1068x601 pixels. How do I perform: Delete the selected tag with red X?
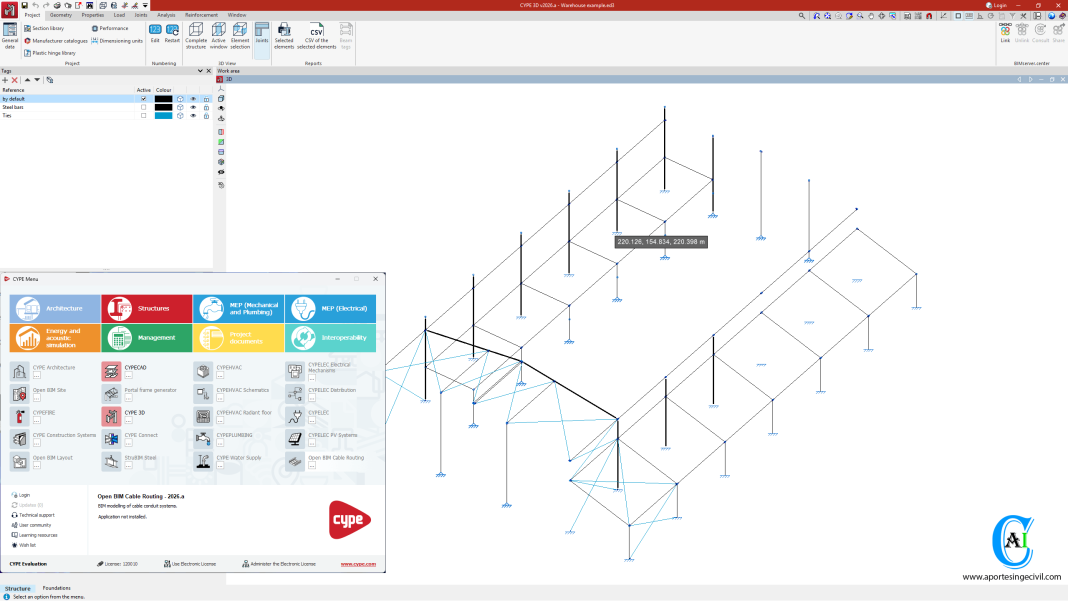14,80
